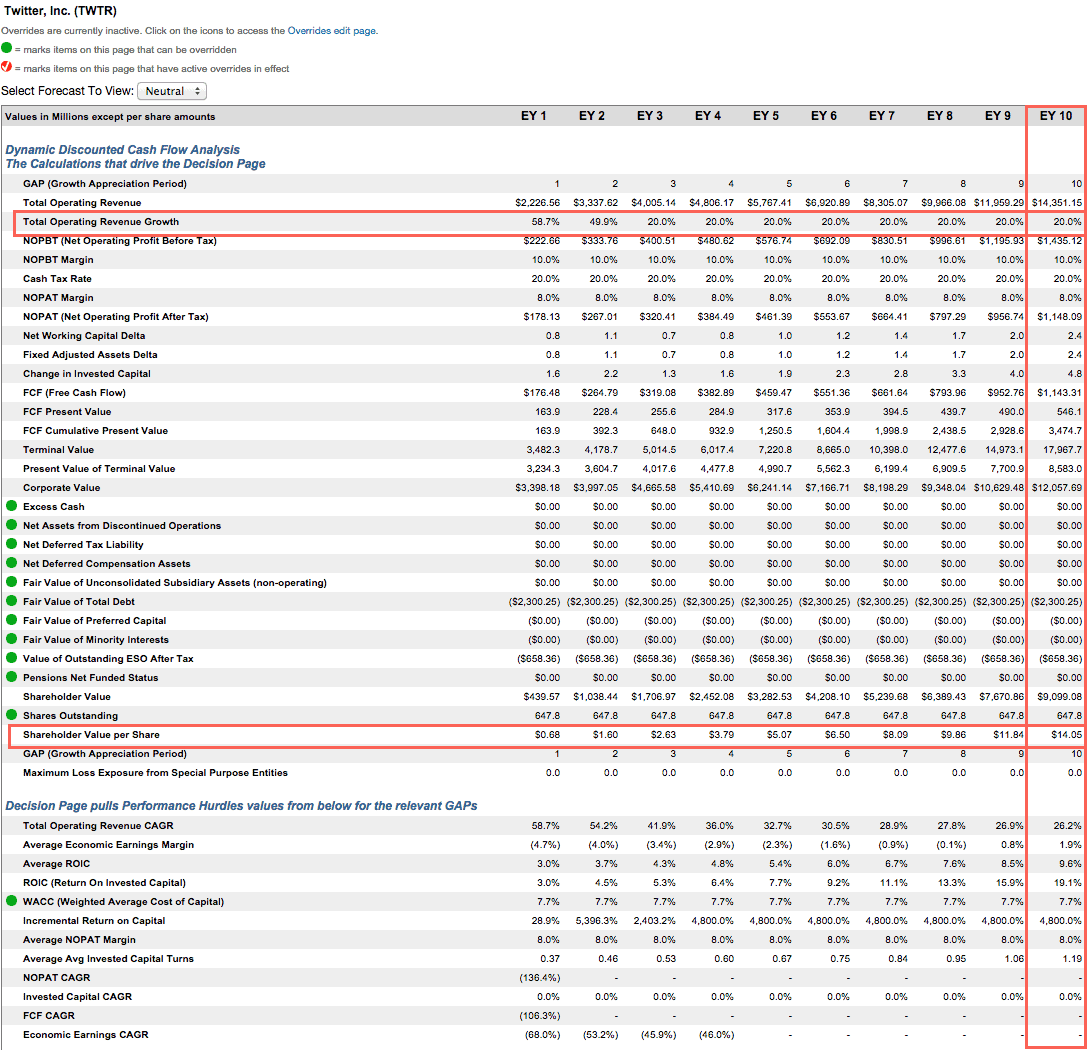1087x1050 pixels.
Task: Click the 'NOPBT Margin' row label
Action: point(58,259)
